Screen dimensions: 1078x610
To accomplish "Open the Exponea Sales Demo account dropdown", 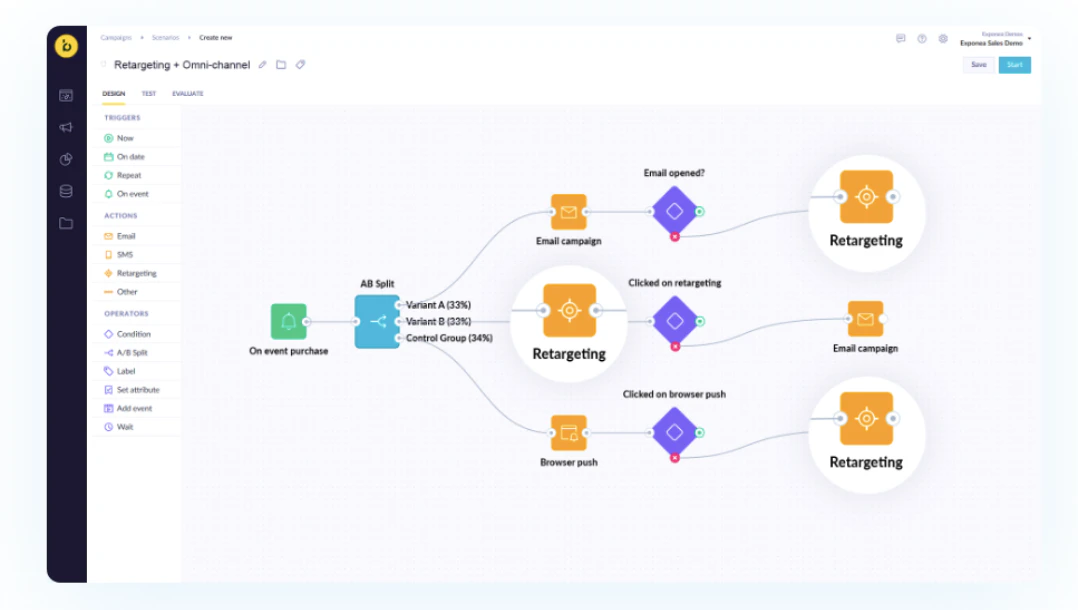I will (995, 39).
